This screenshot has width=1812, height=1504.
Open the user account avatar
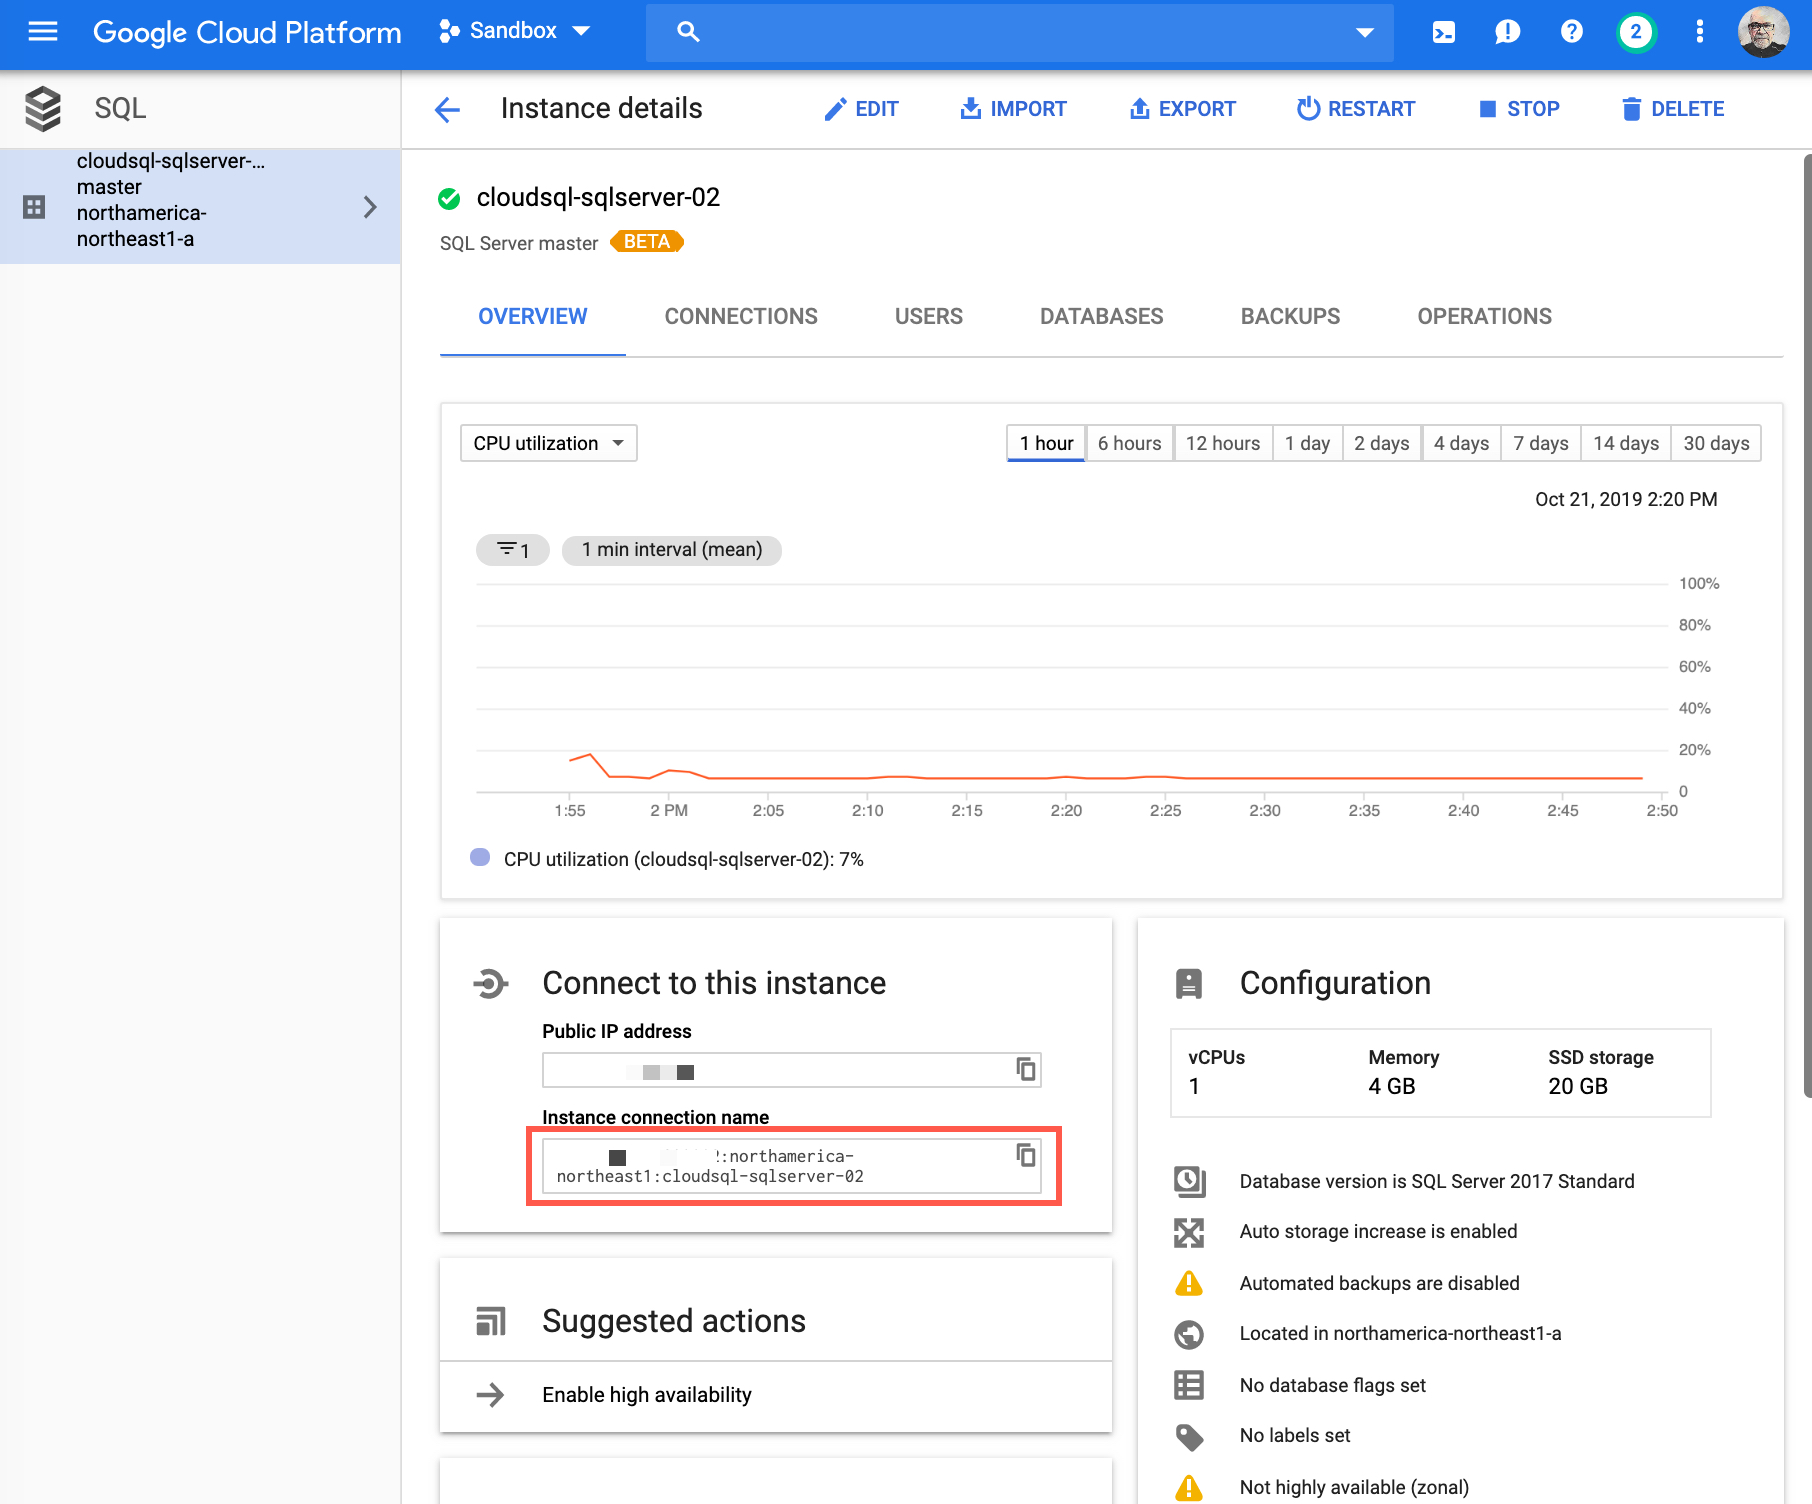tap(1763, 32)
